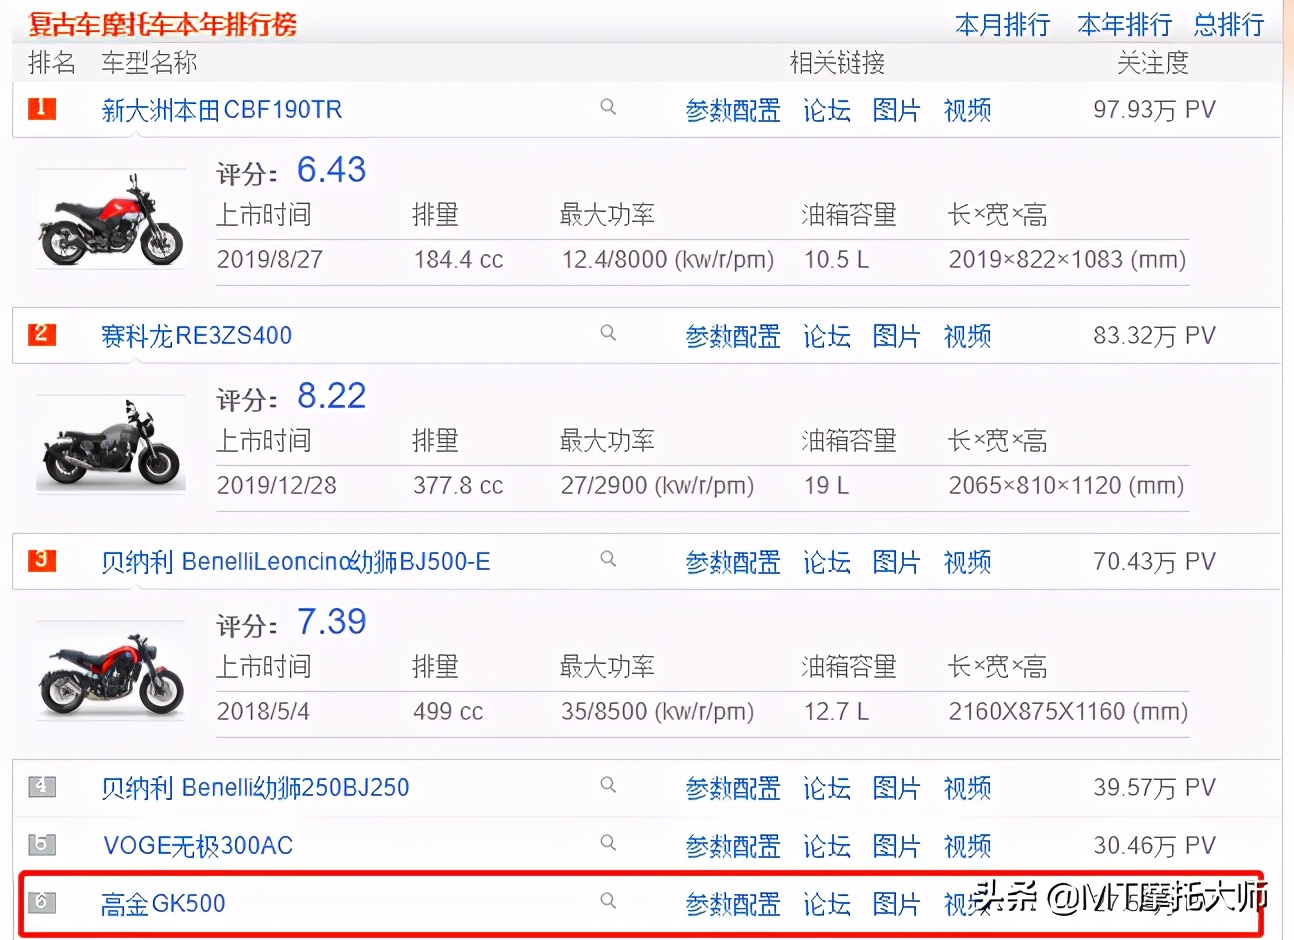Click the search icon beside 赛科龙RE3ZS400
Screen dimensions: 1294x940
(608, 334)
